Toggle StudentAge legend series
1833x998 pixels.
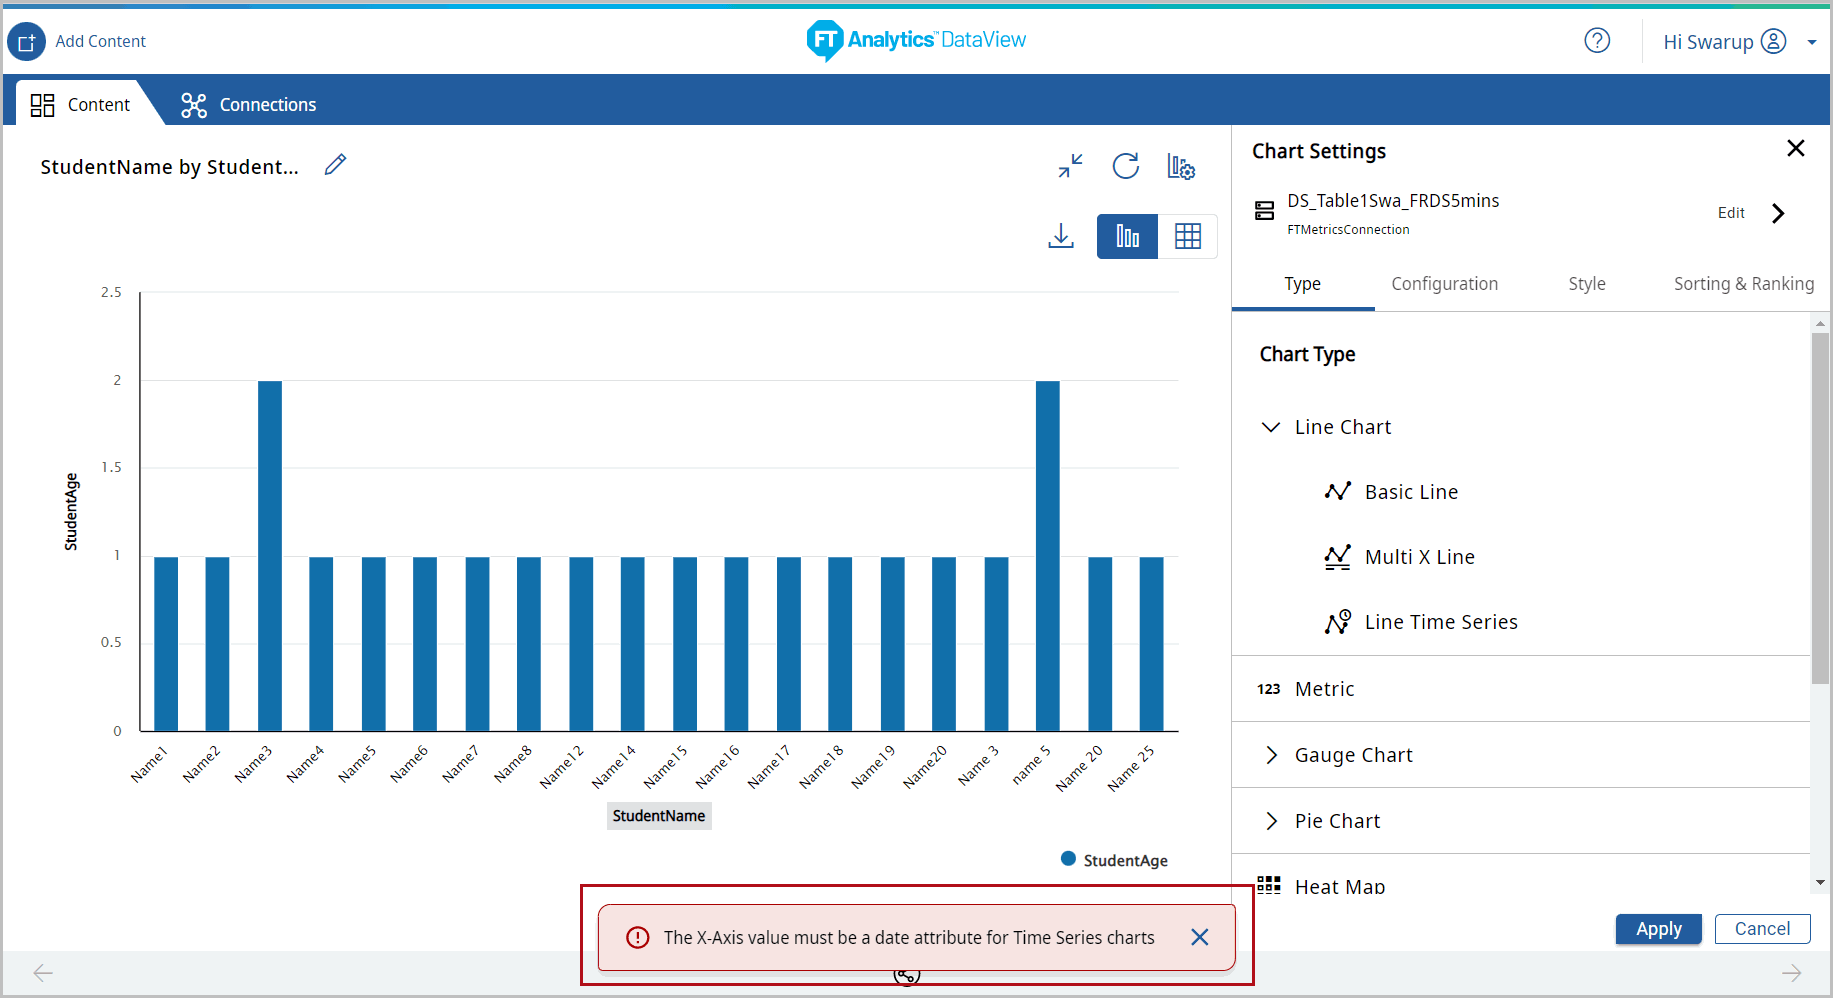[1113, 860]
